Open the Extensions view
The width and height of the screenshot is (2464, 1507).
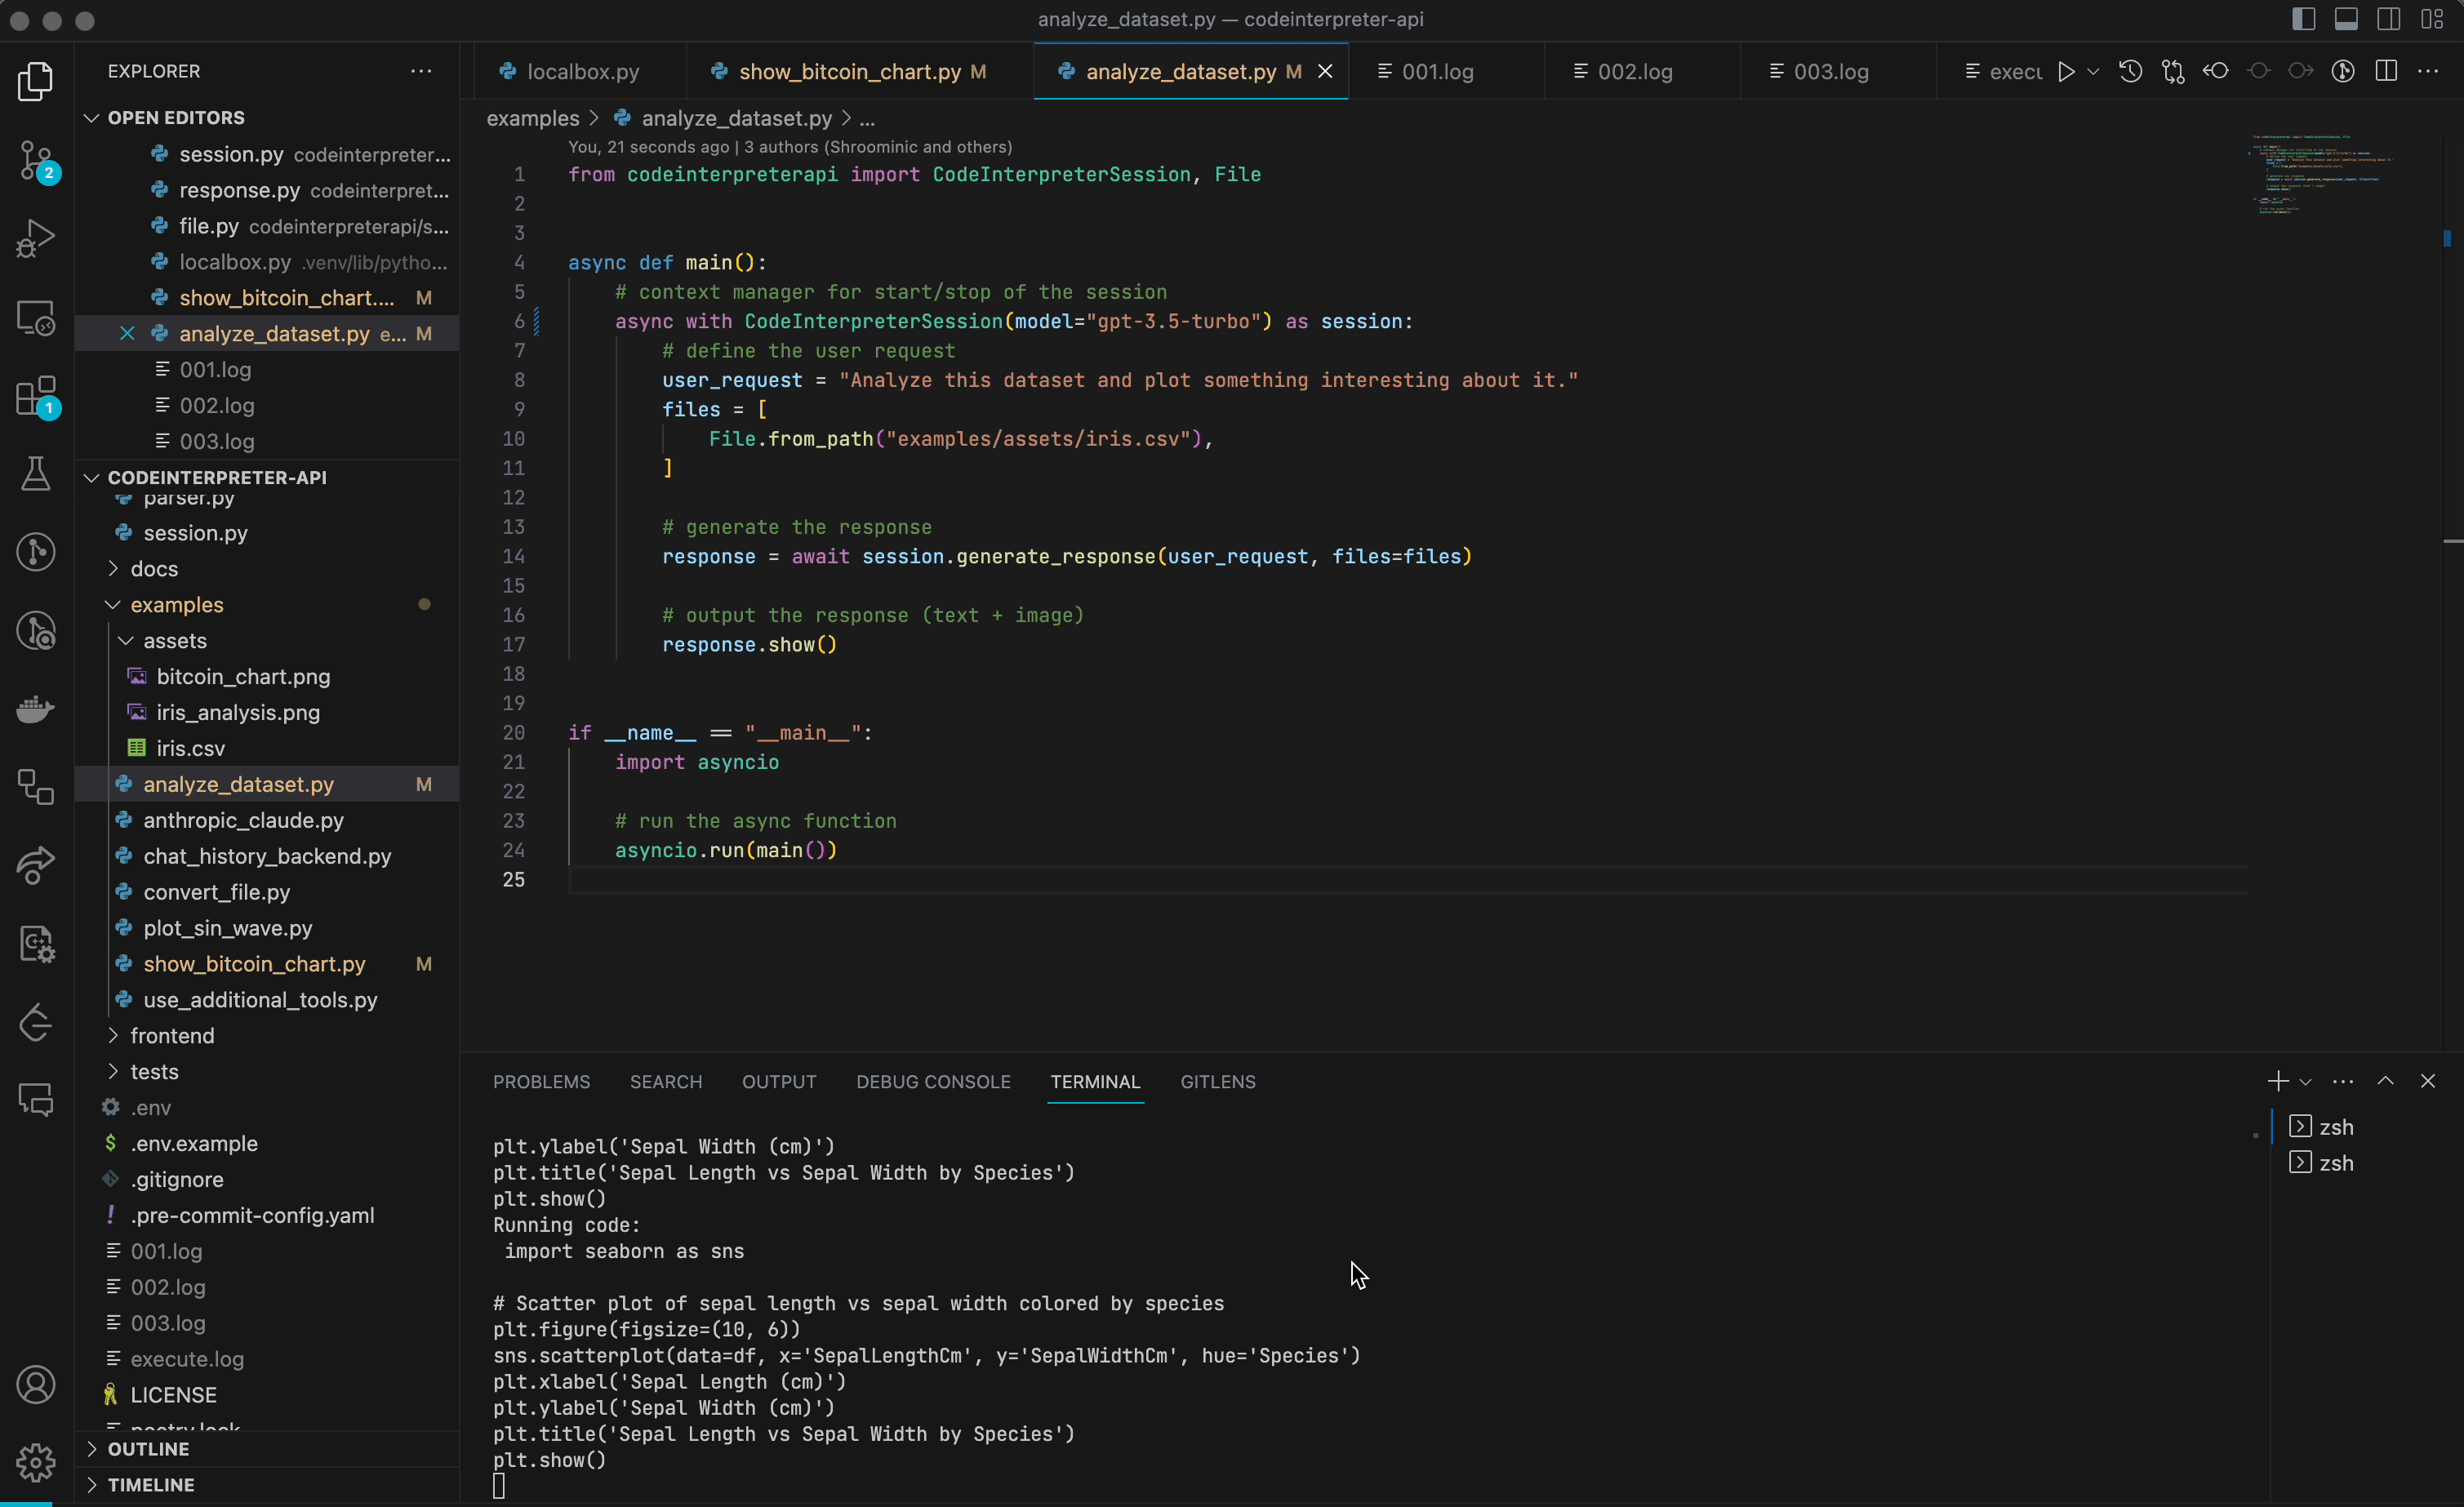pyautogui.click(x=36, y=397)
